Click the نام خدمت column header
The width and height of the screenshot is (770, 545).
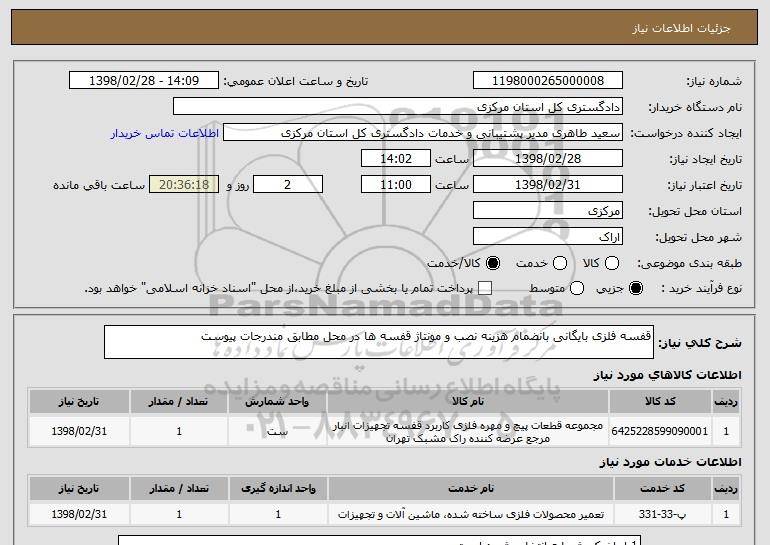(470, 489)
